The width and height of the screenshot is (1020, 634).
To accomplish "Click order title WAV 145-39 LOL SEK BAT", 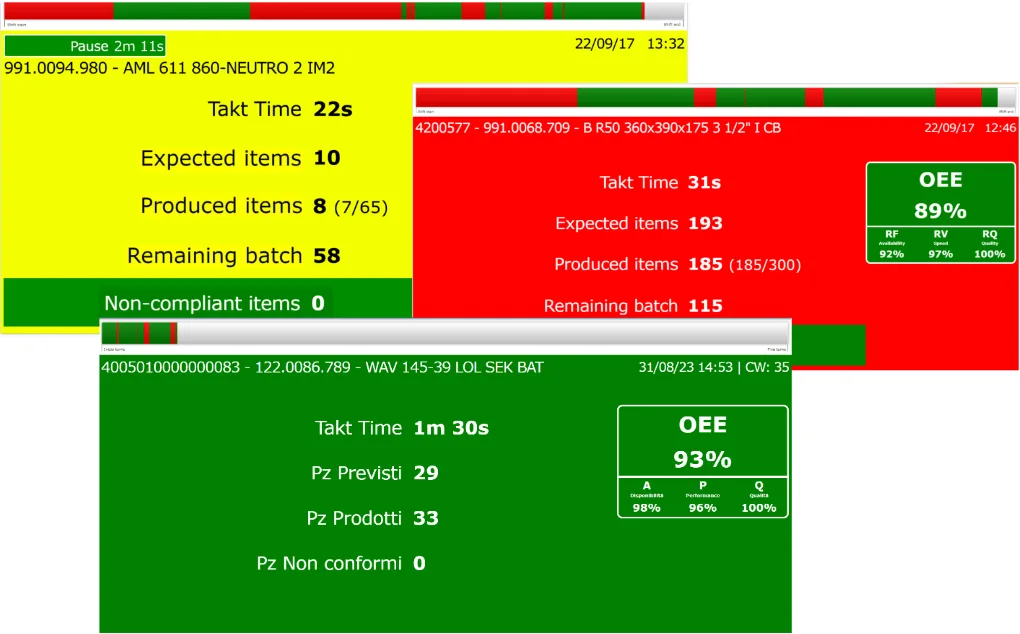I will click(322, 367).
